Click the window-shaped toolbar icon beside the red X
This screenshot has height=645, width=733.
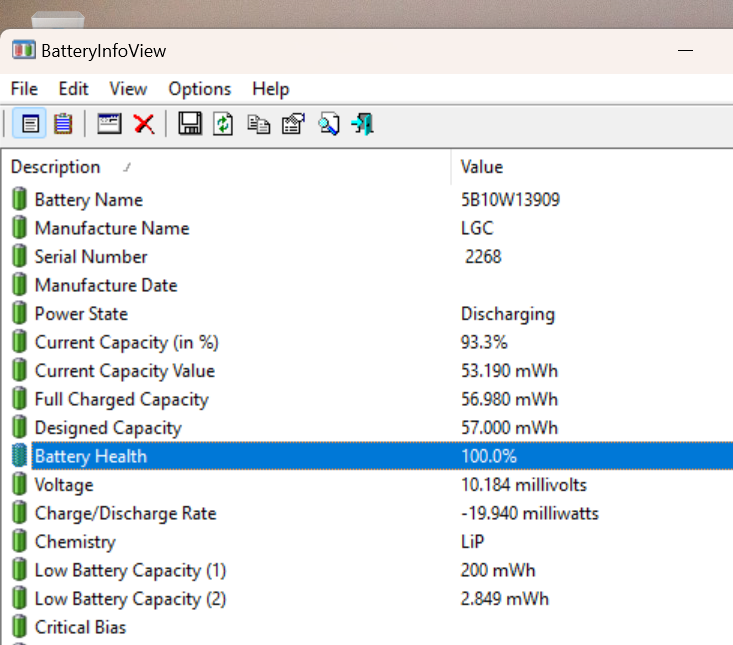(109, 124)
